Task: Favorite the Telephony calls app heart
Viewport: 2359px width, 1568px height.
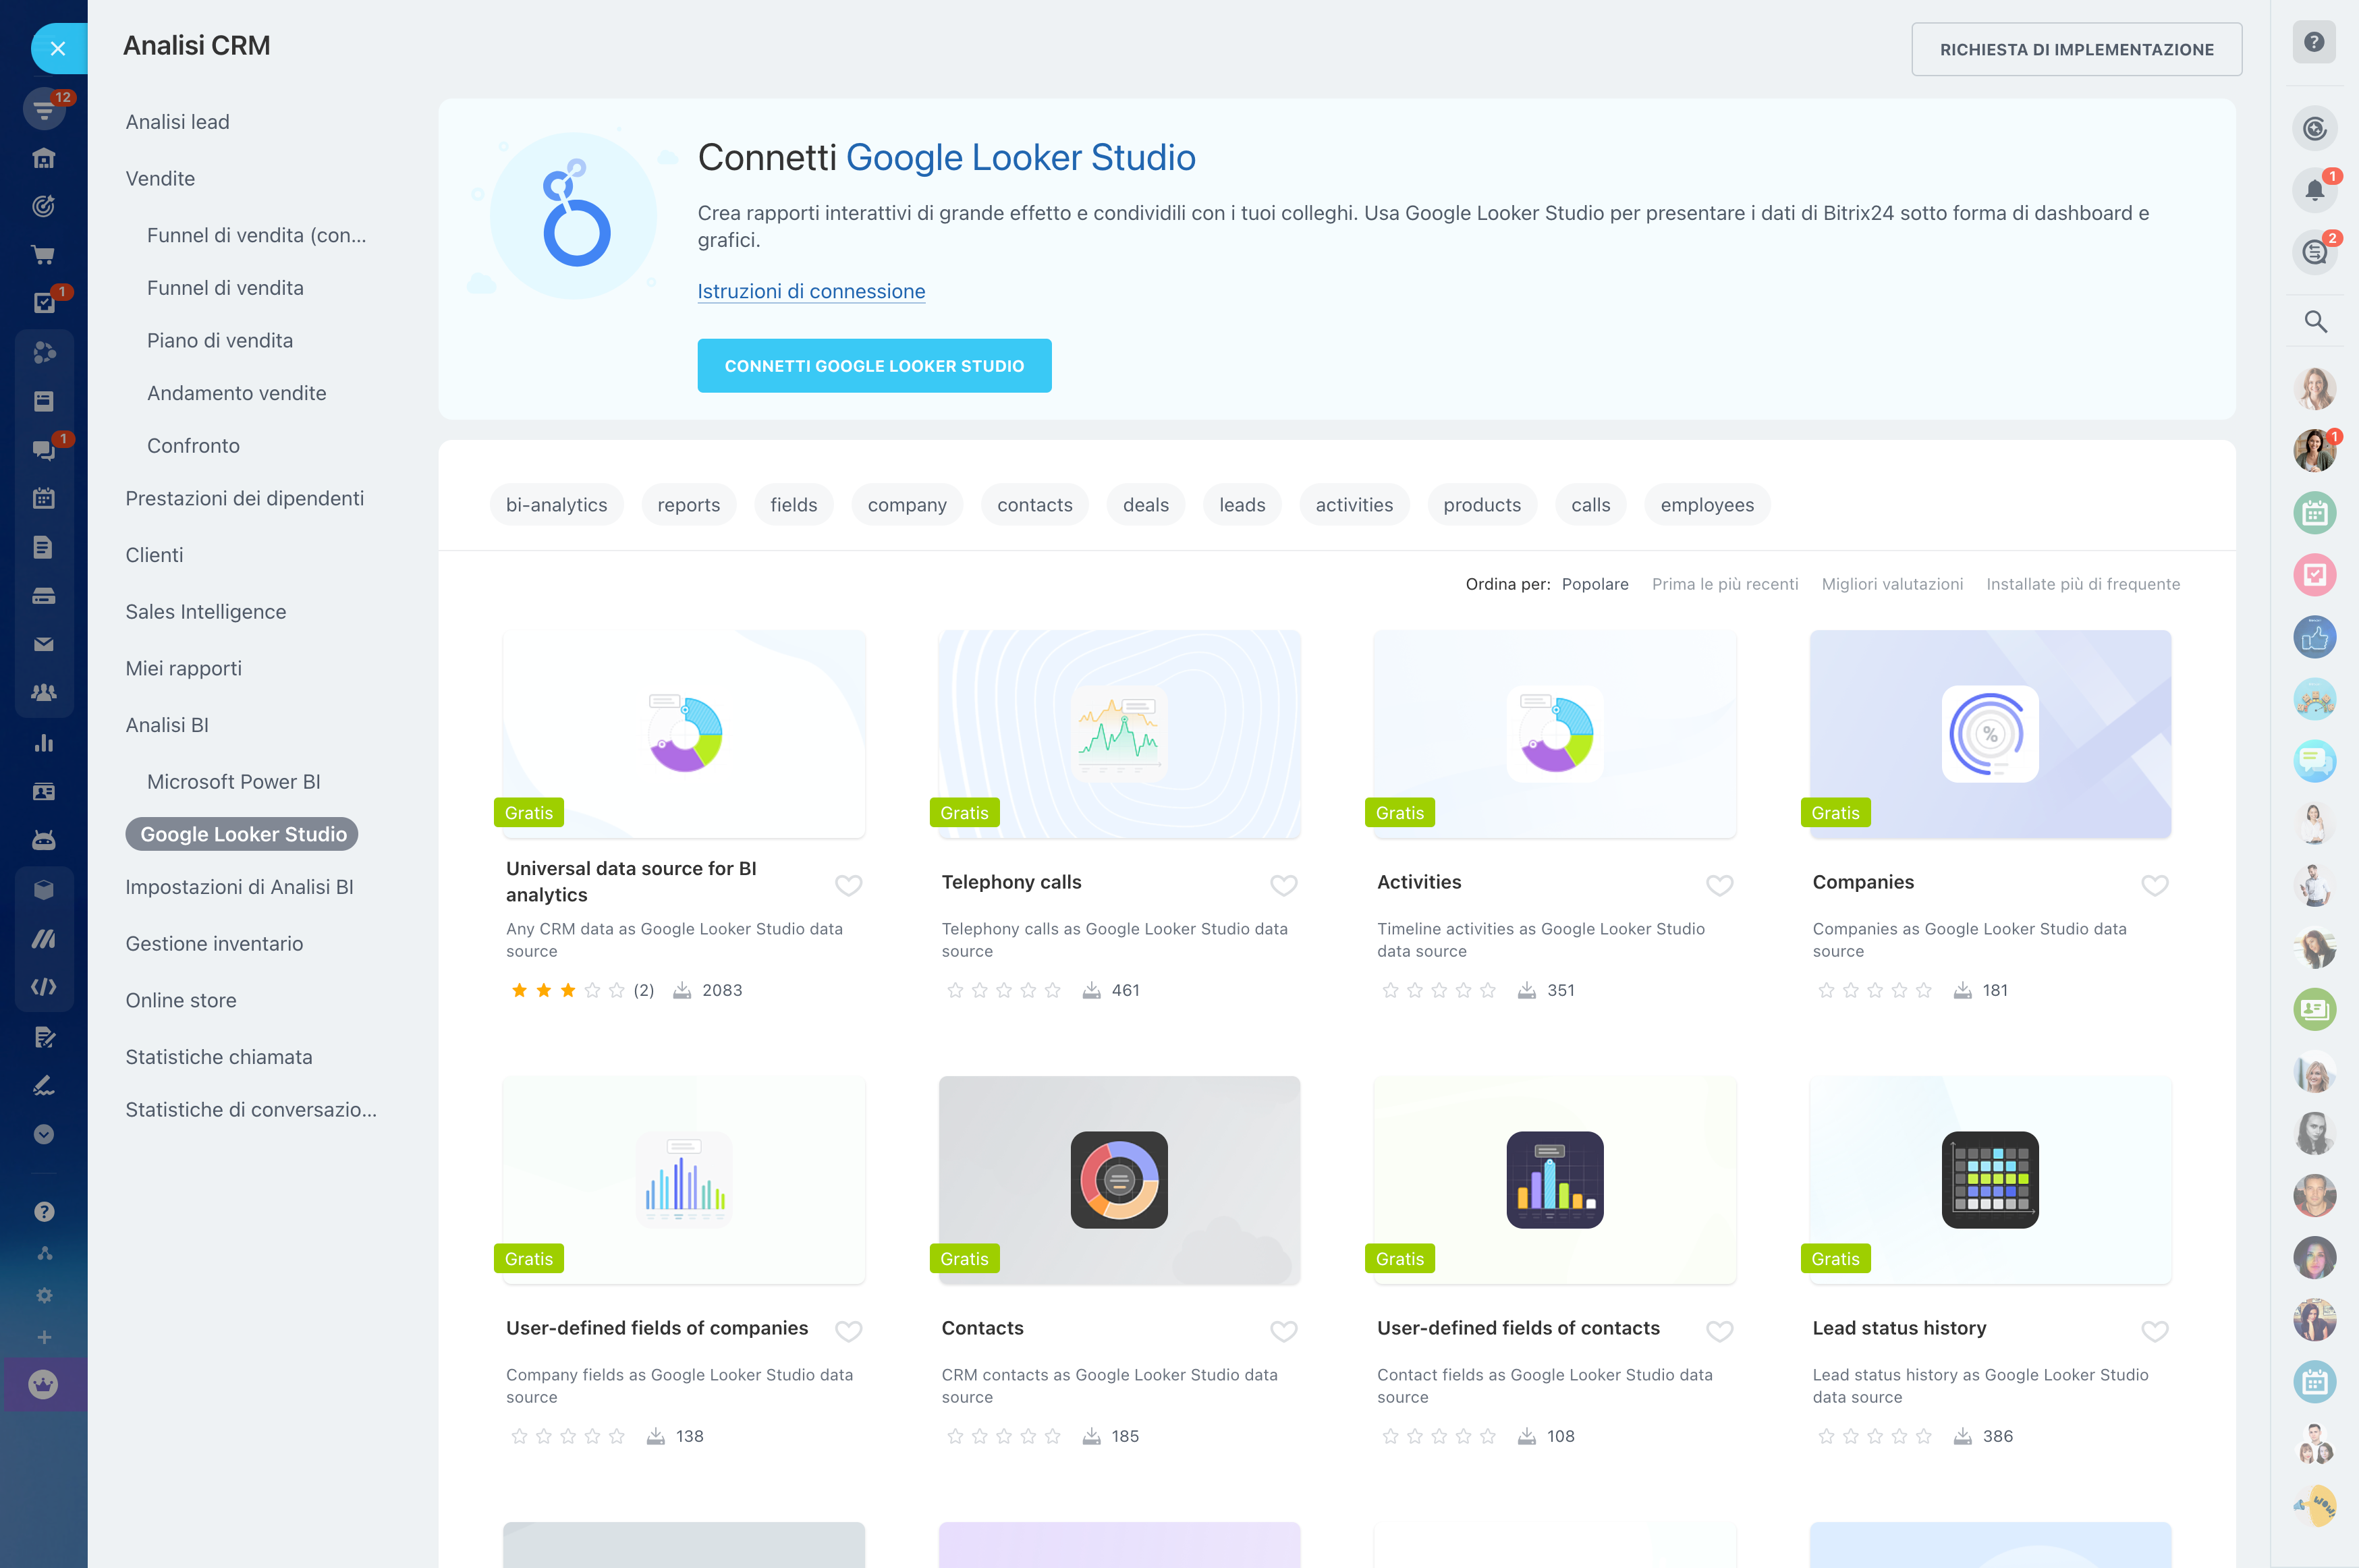Action: [1283, 885]
